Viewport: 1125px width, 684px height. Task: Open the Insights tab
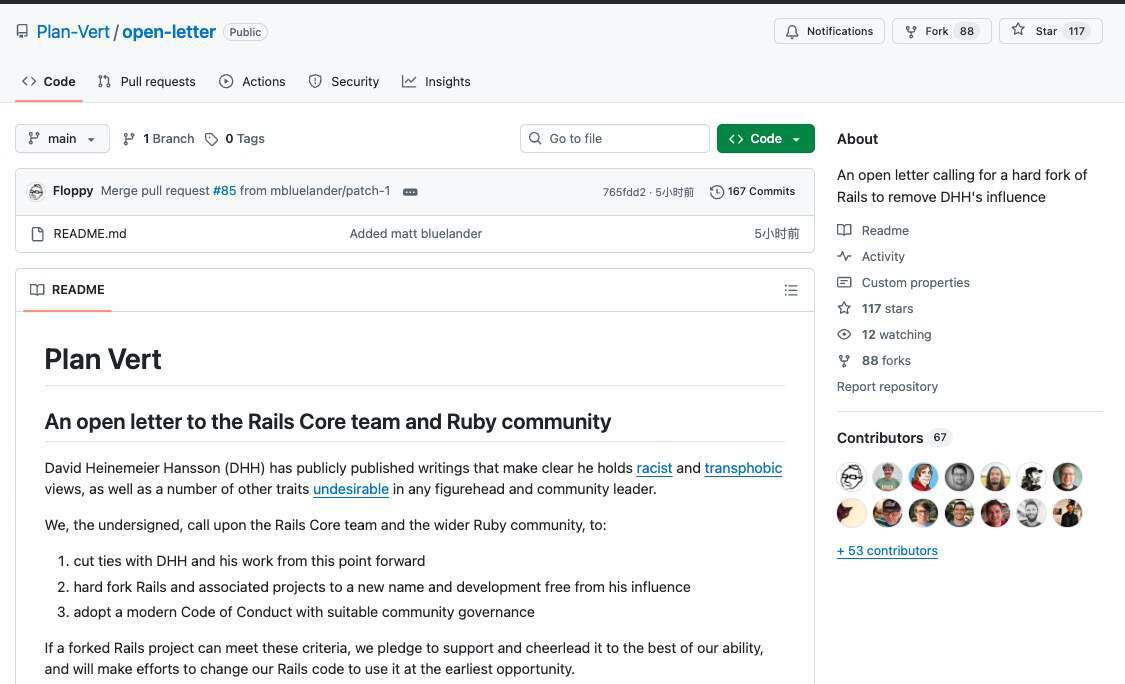click(x=436, y=82)
